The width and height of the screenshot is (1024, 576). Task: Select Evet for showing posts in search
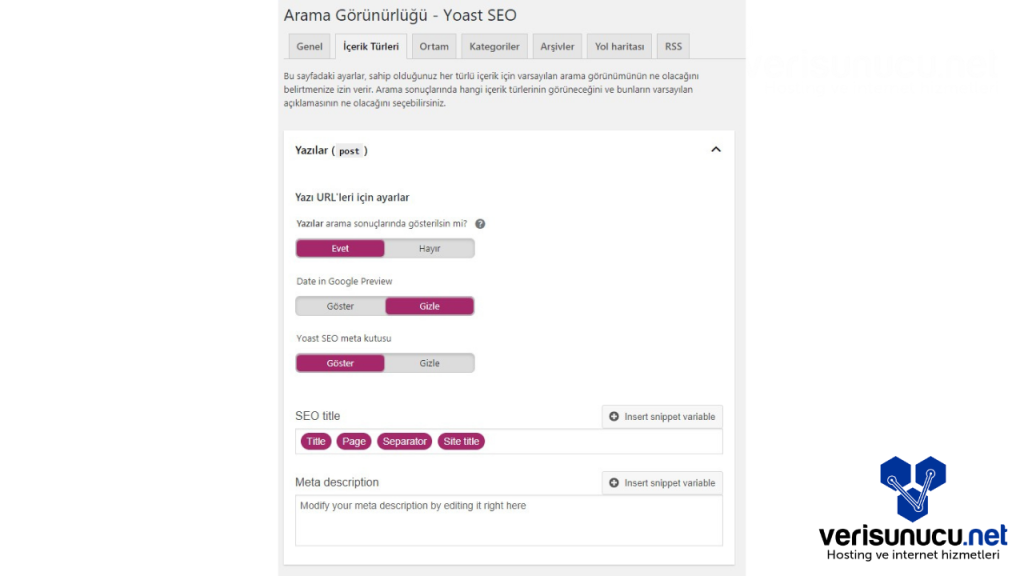click(340, 249)
